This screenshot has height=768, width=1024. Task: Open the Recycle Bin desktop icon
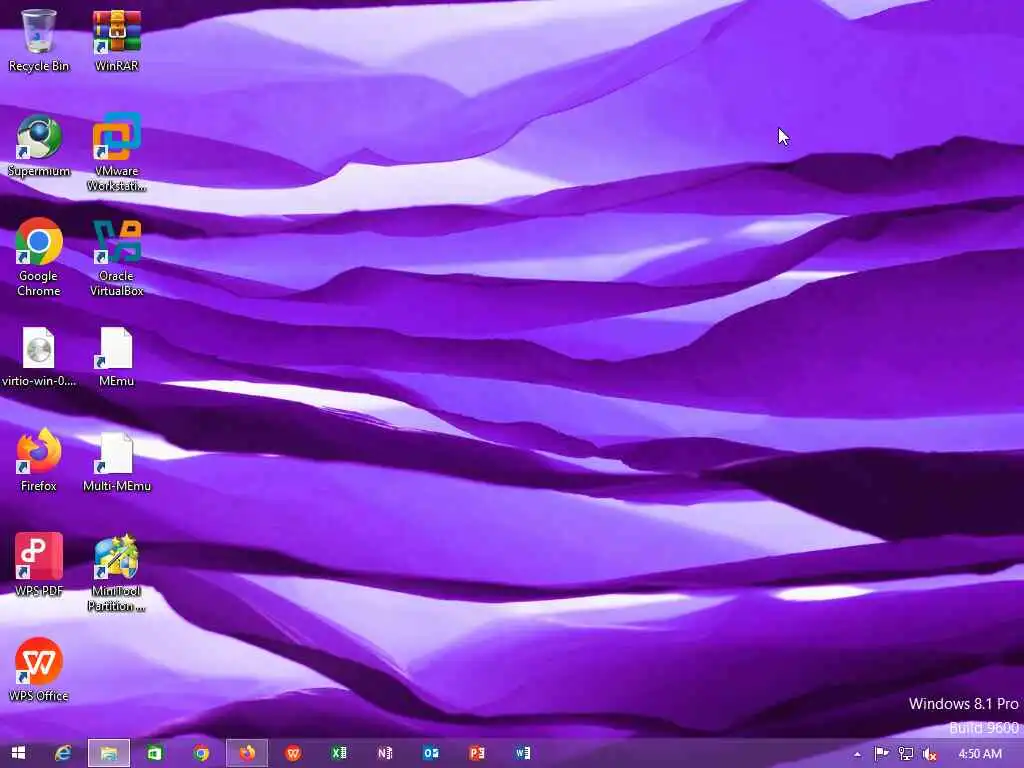point(39,40)
